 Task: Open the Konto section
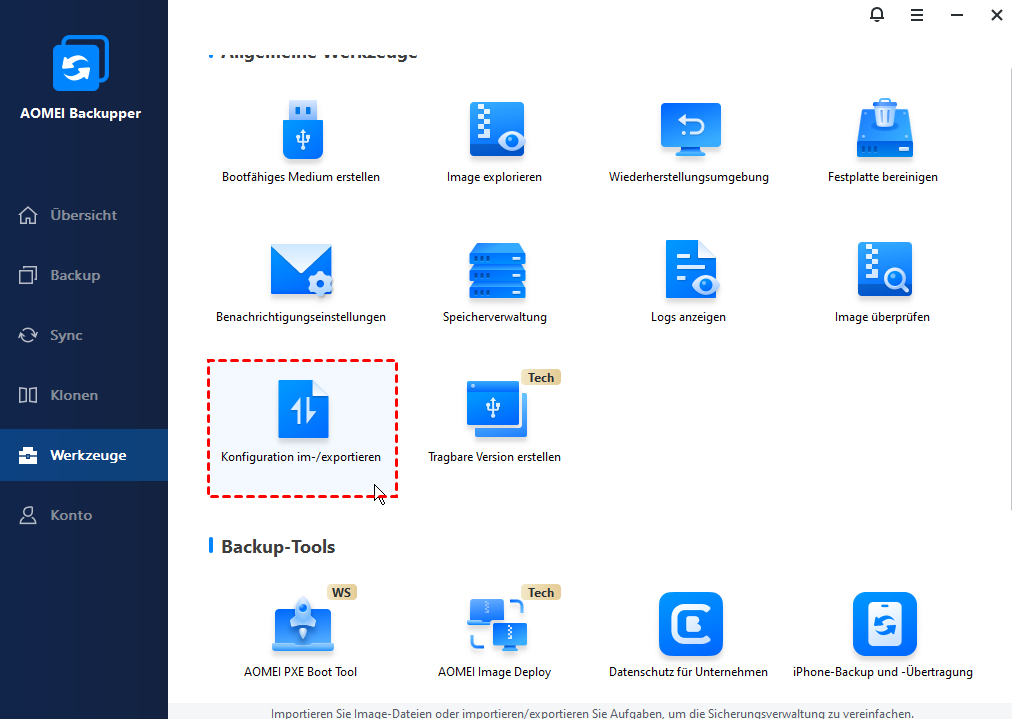tap(84, 515)
